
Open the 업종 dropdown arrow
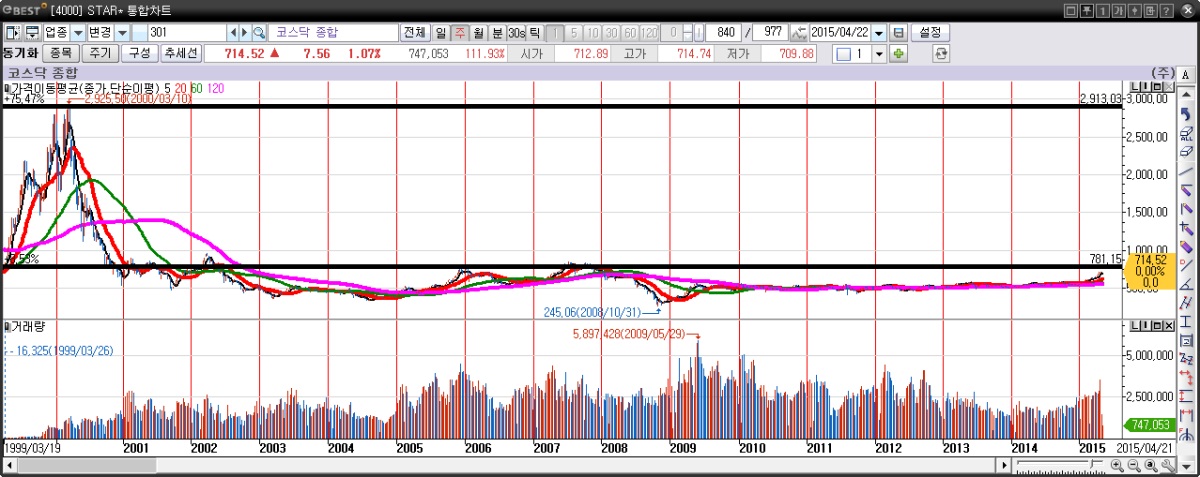(x=78, y=33)
